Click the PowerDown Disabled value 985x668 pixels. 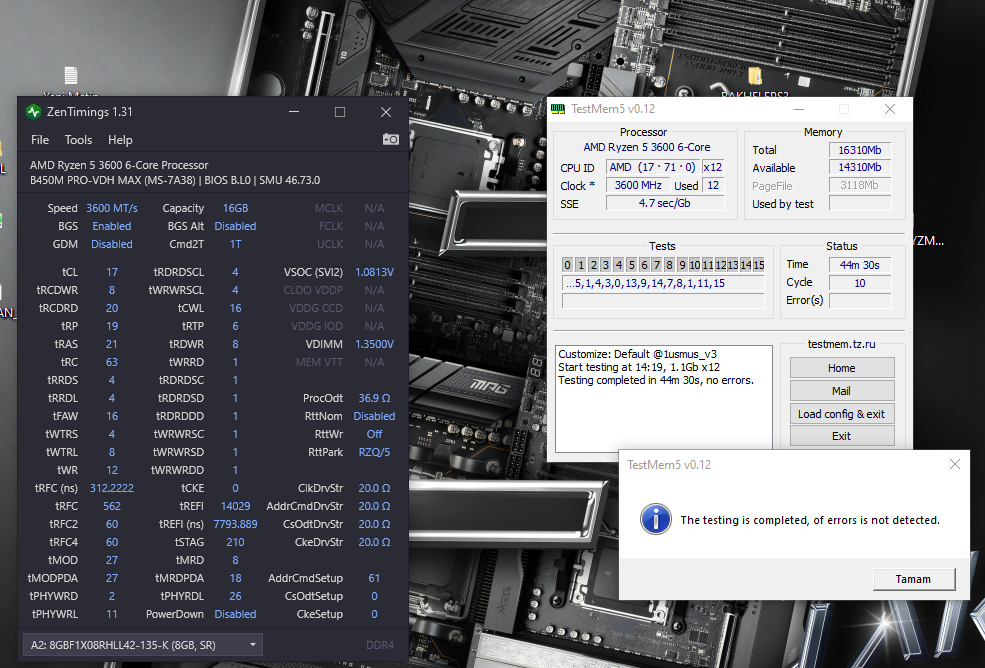[x=235, y=614]
